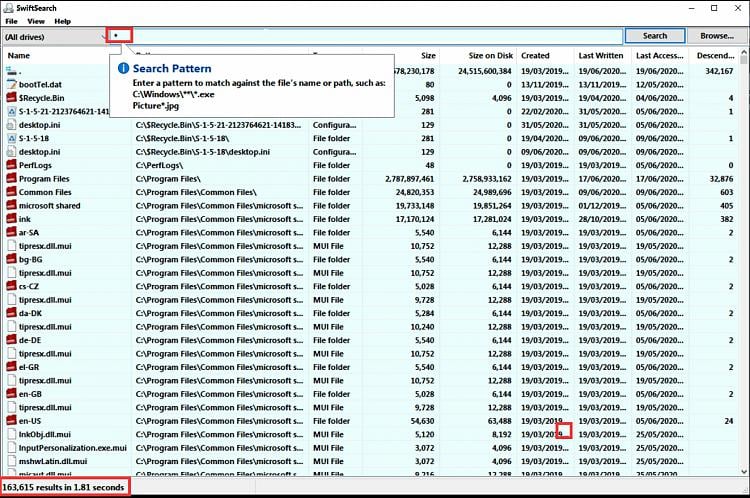Click the cs-CZ folder icon
The image size is (750, 498).
tap(11, 286)
